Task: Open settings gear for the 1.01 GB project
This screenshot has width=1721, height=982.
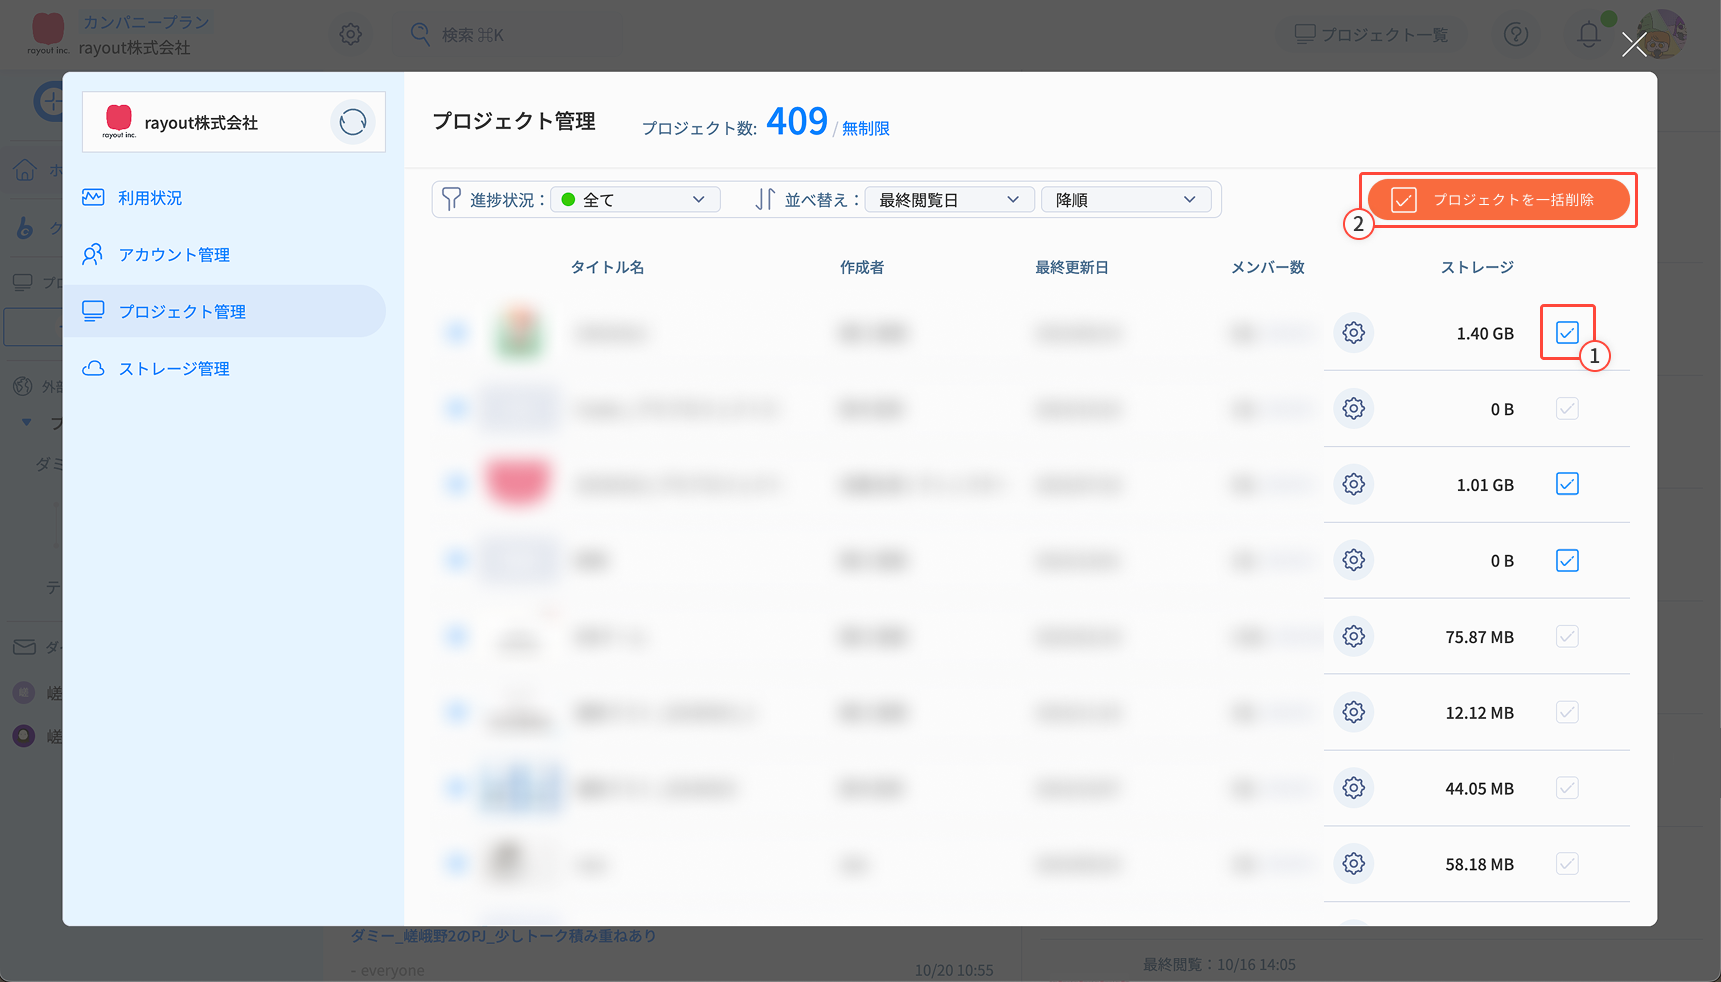Action: pyautogui.click(x=1354, y=485)
